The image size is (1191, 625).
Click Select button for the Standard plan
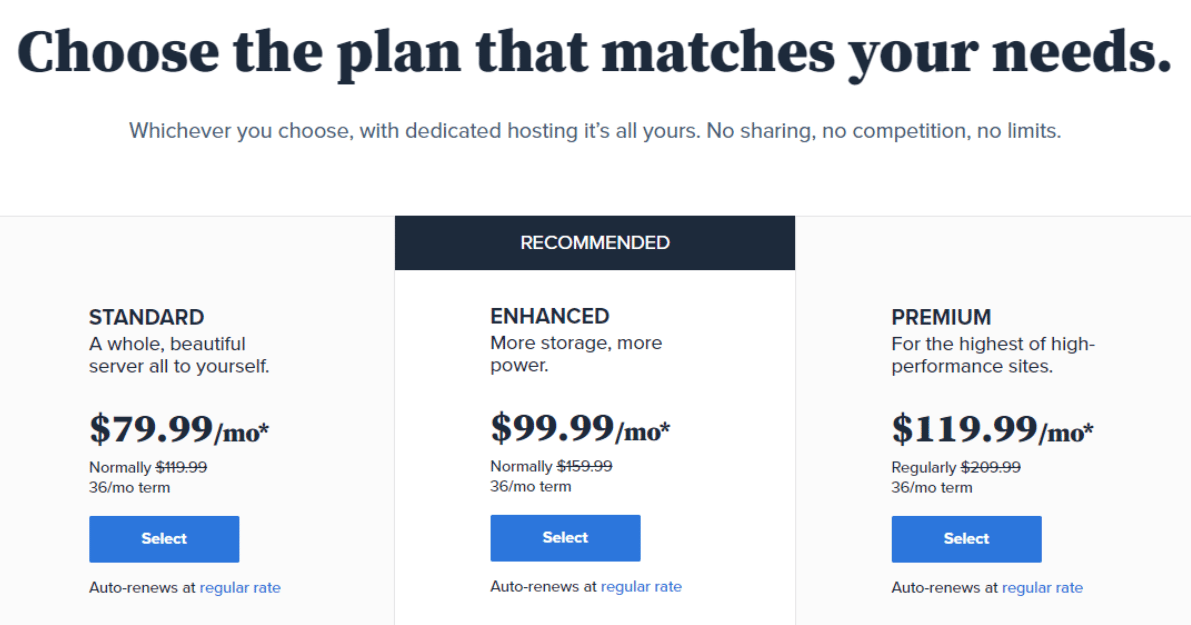[164, 539]
